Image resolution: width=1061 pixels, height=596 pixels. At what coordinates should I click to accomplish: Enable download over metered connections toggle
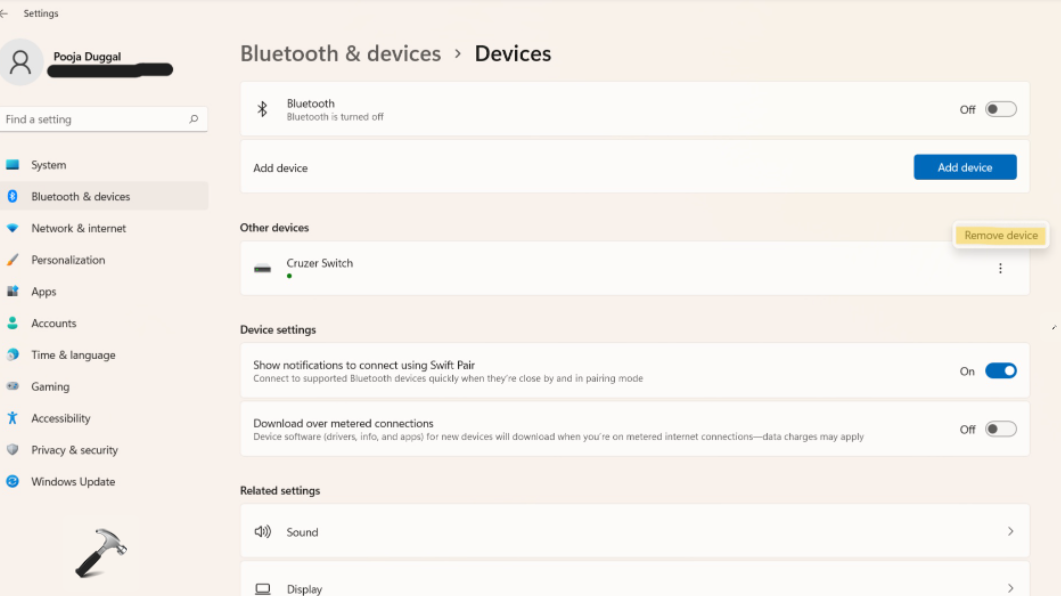1000,429
